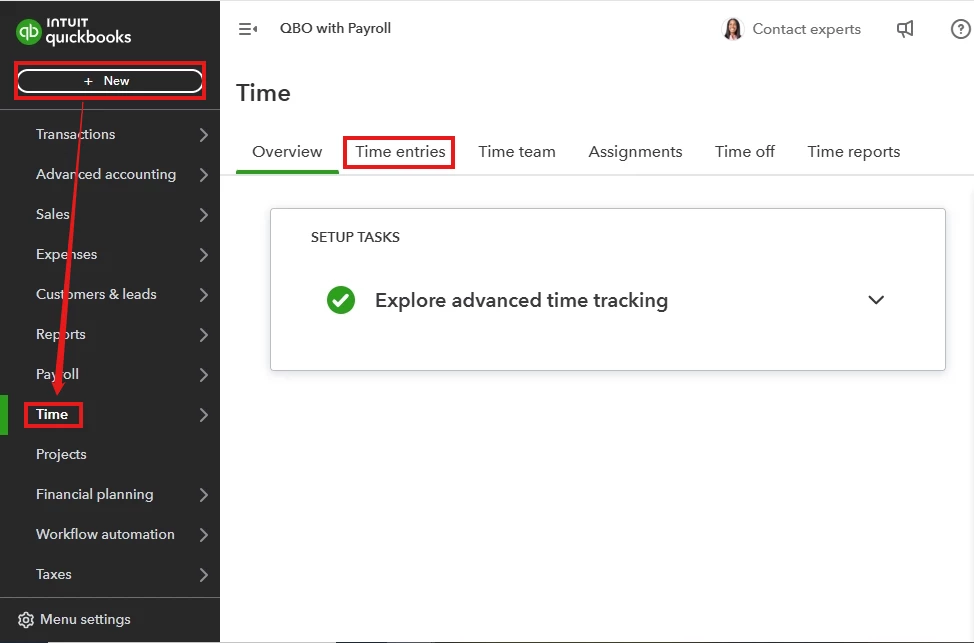Expand Customers & leads chevron
This screenshot has height=643, width=974.
coord(204,294)
